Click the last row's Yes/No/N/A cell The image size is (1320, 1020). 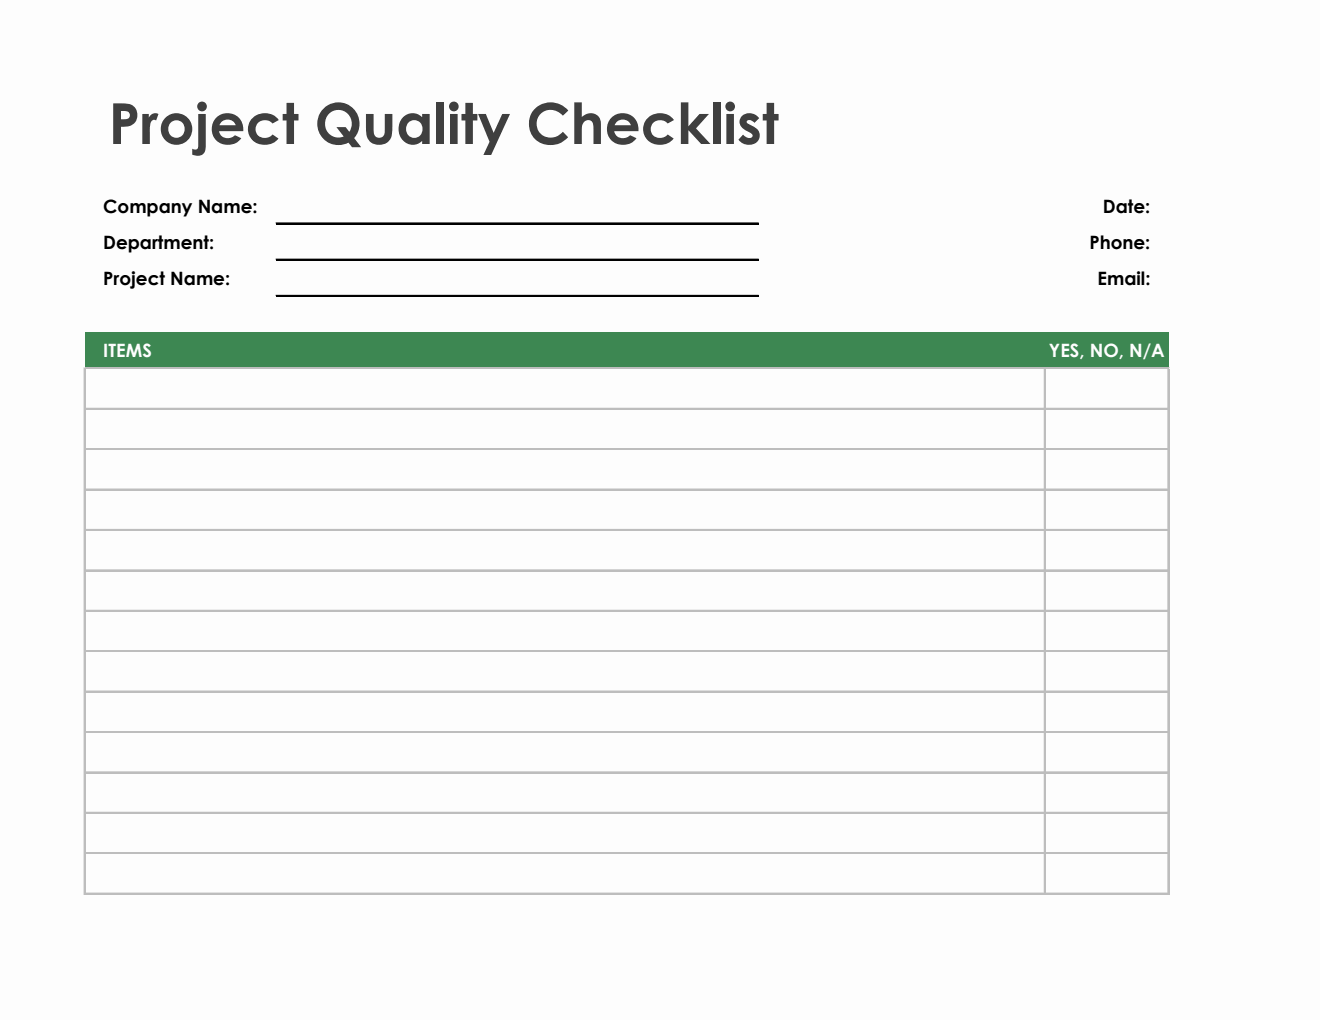pyautogui.click(x=1106, y=873)
